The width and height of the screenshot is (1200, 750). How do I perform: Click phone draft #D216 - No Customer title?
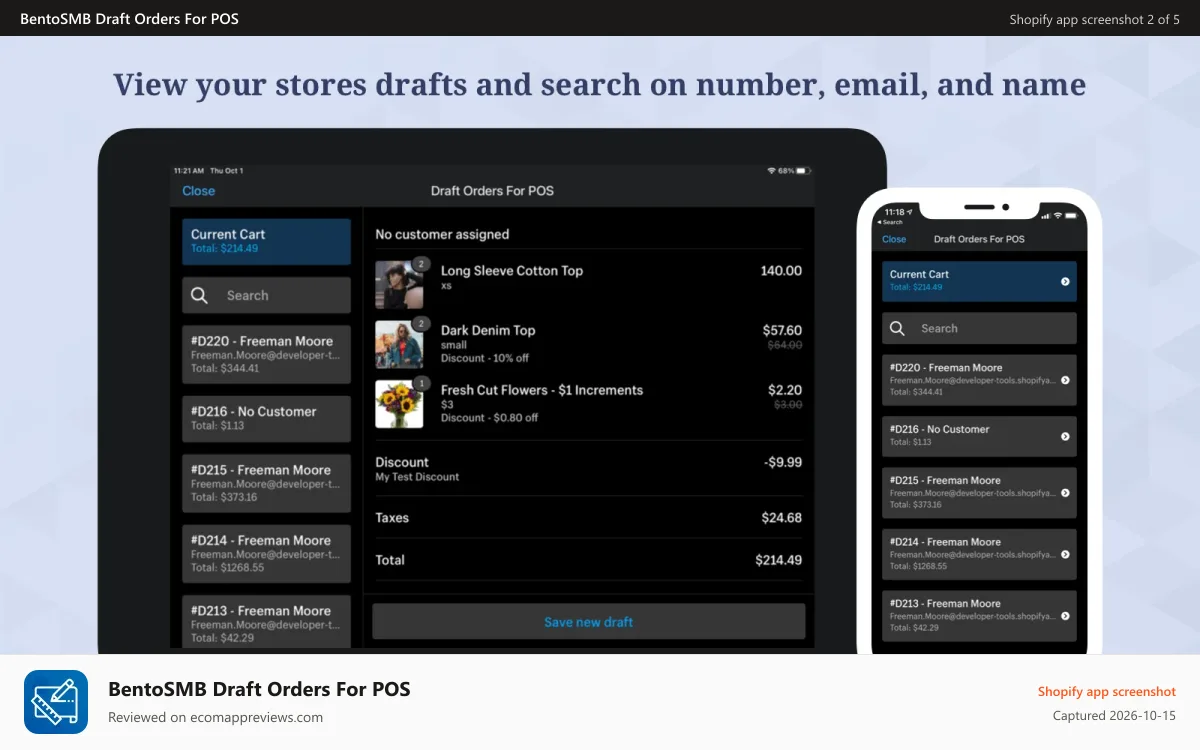[x=940, y=429]
